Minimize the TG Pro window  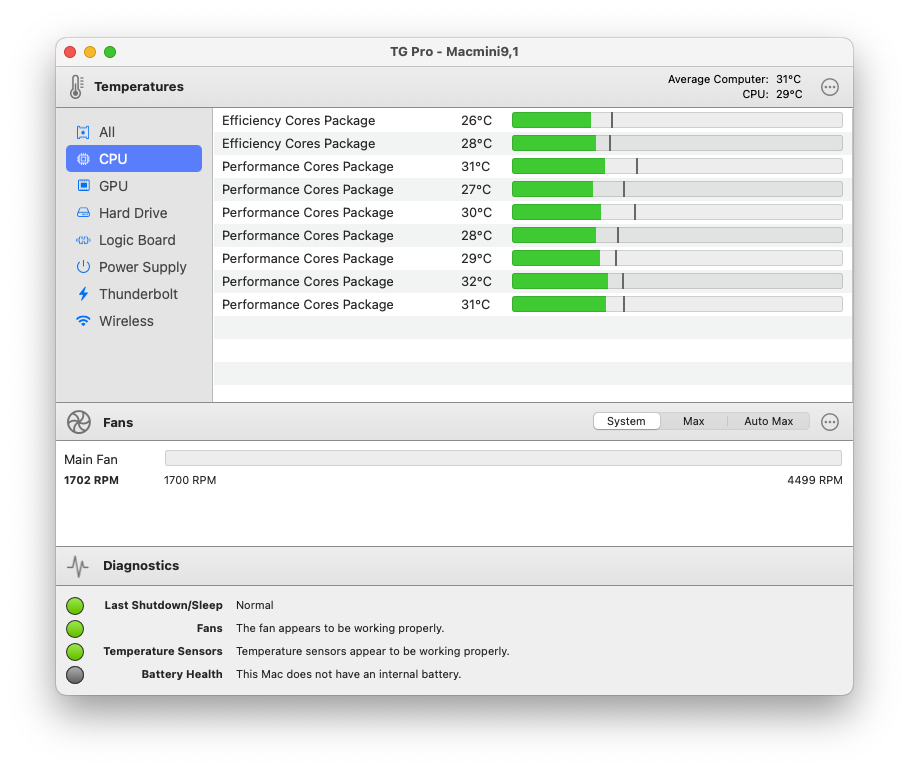(90, 52)
